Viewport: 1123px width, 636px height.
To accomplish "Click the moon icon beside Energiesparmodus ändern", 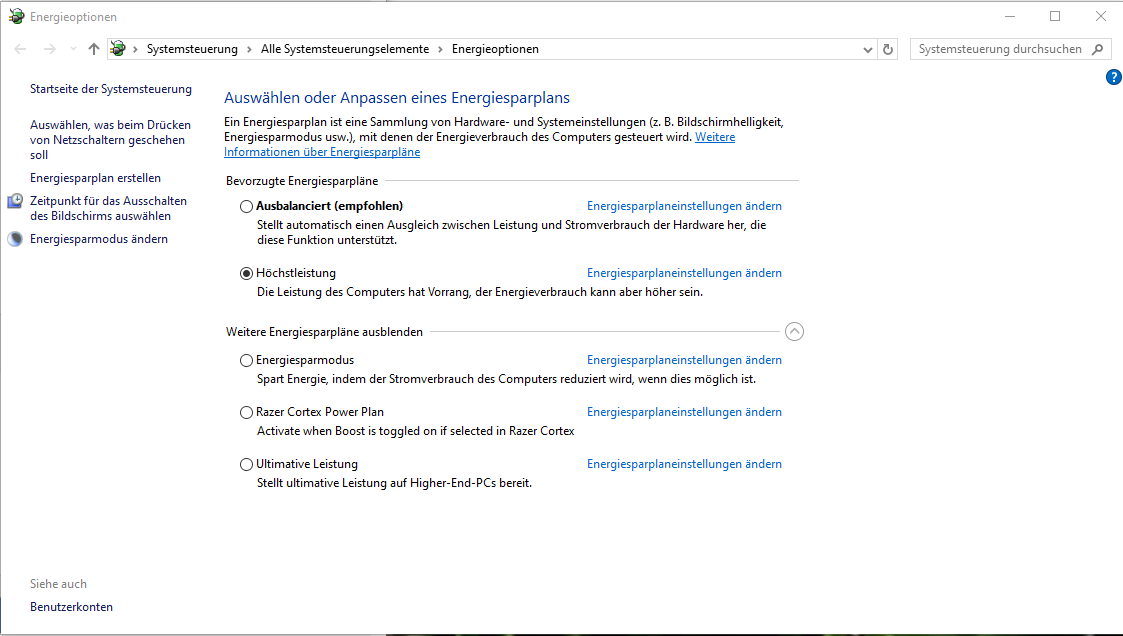I will [x=15, y=239].
